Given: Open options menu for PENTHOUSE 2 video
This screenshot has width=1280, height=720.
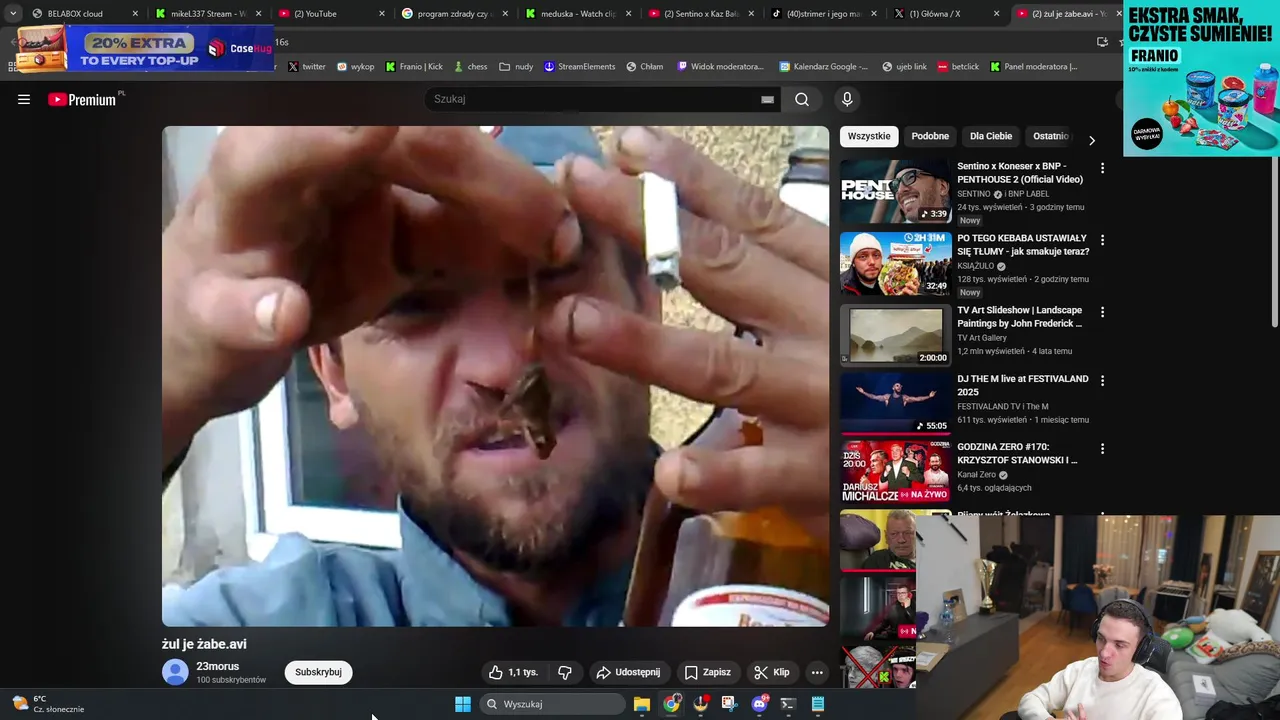Looking at the screenshot, I should pyautogui.click(x=1102, y=168).
